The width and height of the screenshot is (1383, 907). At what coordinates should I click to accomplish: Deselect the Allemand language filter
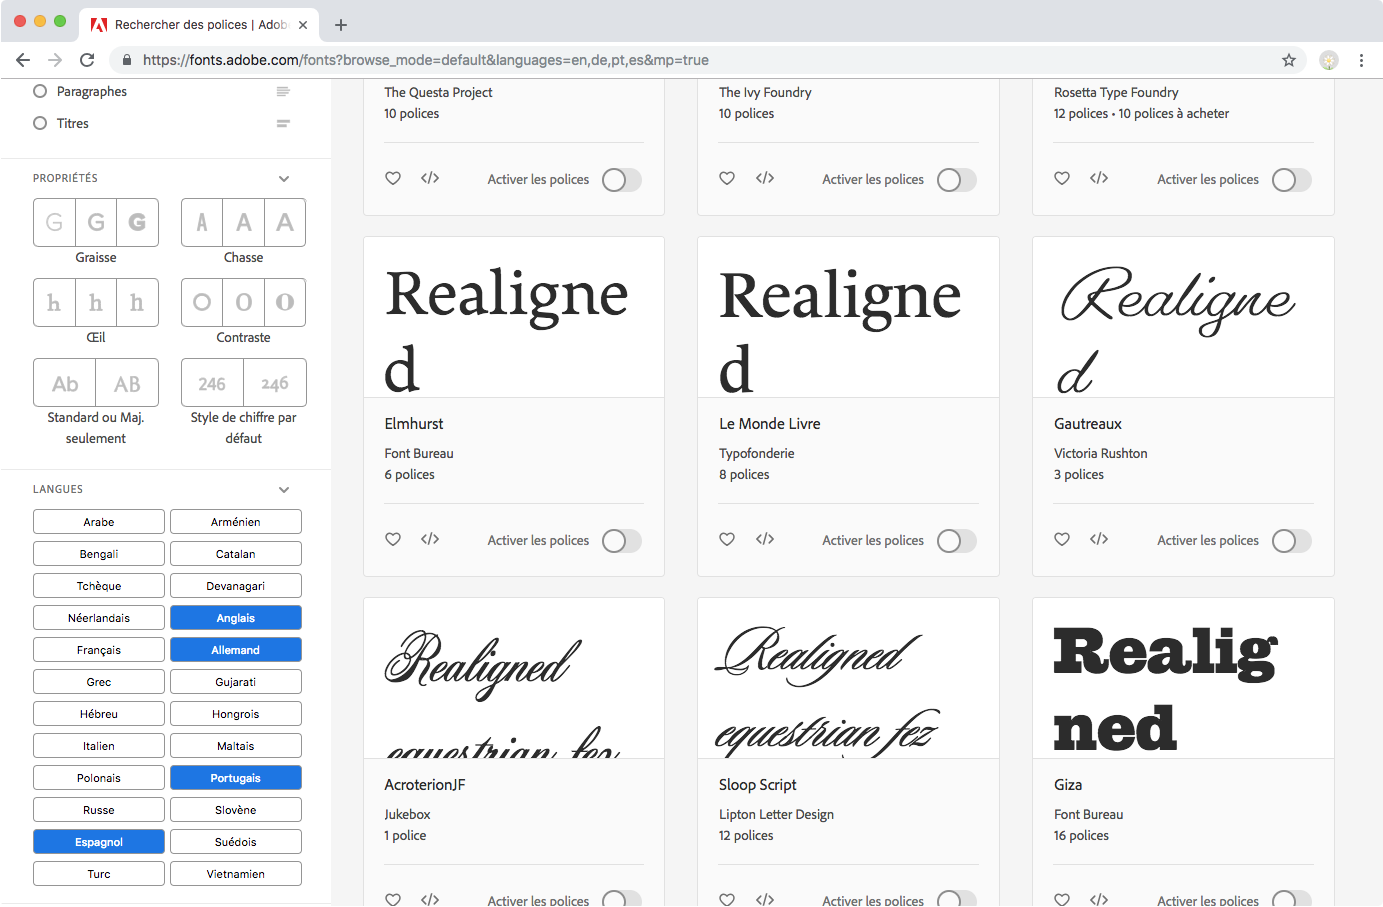pyautogui.click(x=236, y=650)
